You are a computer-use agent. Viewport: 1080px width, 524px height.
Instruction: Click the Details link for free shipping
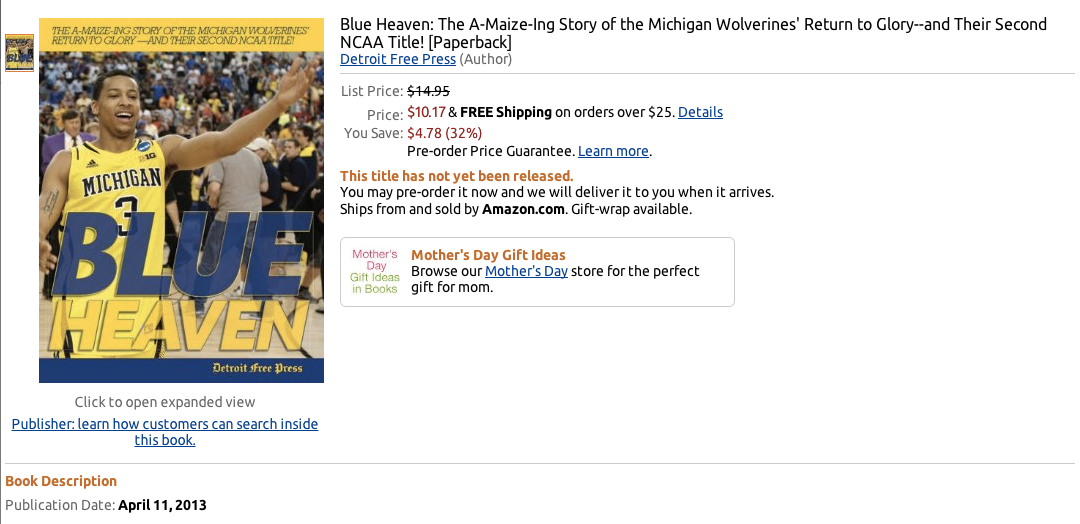700,112
